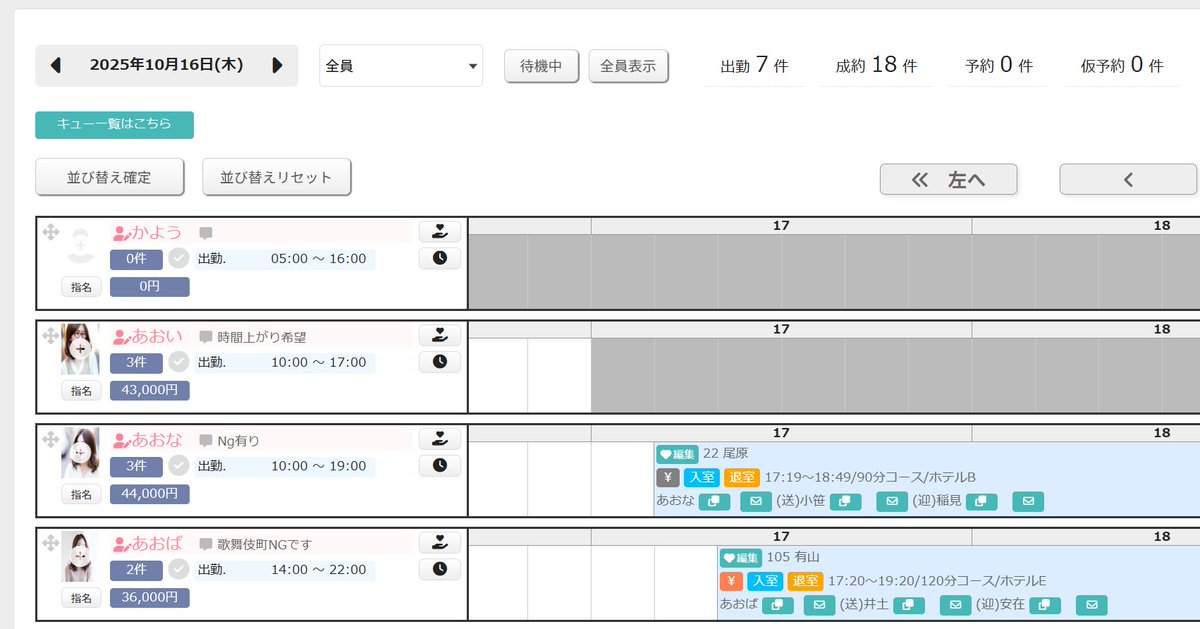Toggle the check circle for かよう
Screen dimensions: 1200x629
point(179,259)
